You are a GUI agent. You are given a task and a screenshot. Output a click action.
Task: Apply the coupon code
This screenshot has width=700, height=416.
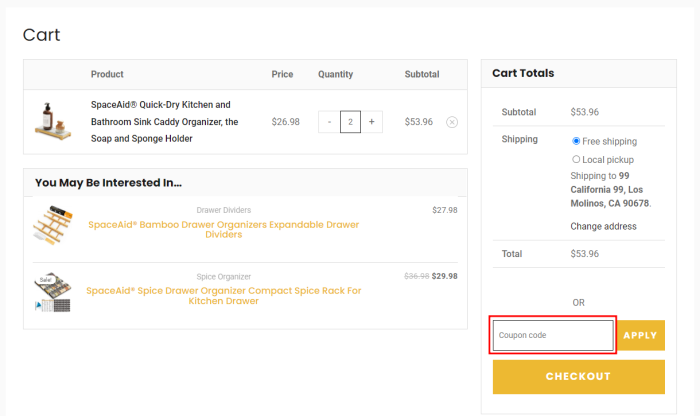pos(641,335)
